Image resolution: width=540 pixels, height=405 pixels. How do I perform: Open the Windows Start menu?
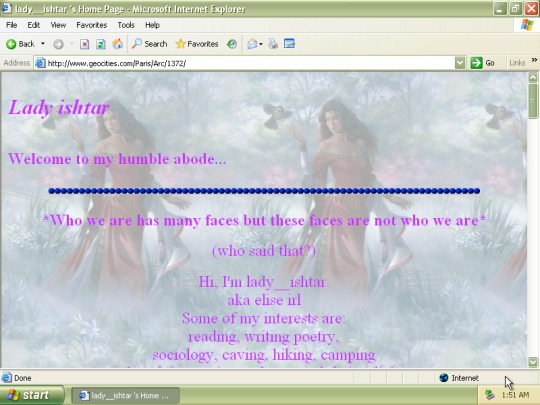point(32,395)
